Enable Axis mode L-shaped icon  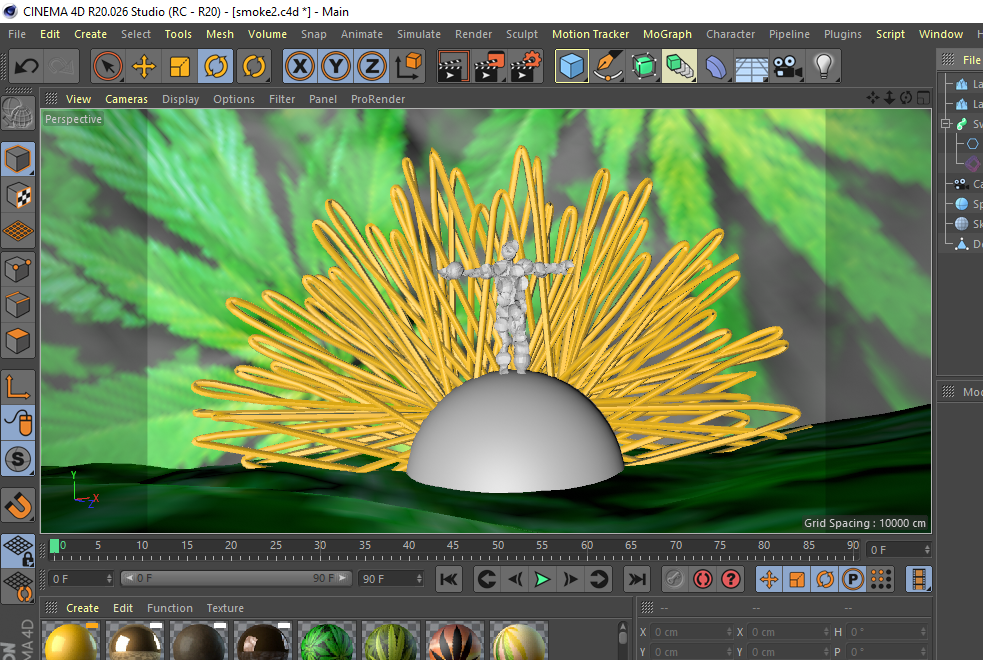point(18,387)
